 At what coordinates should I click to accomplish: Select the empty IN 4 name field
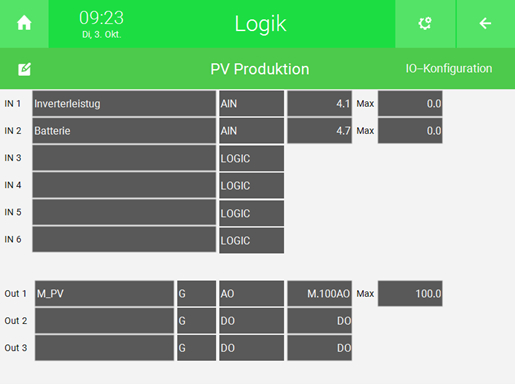[124, 185]
